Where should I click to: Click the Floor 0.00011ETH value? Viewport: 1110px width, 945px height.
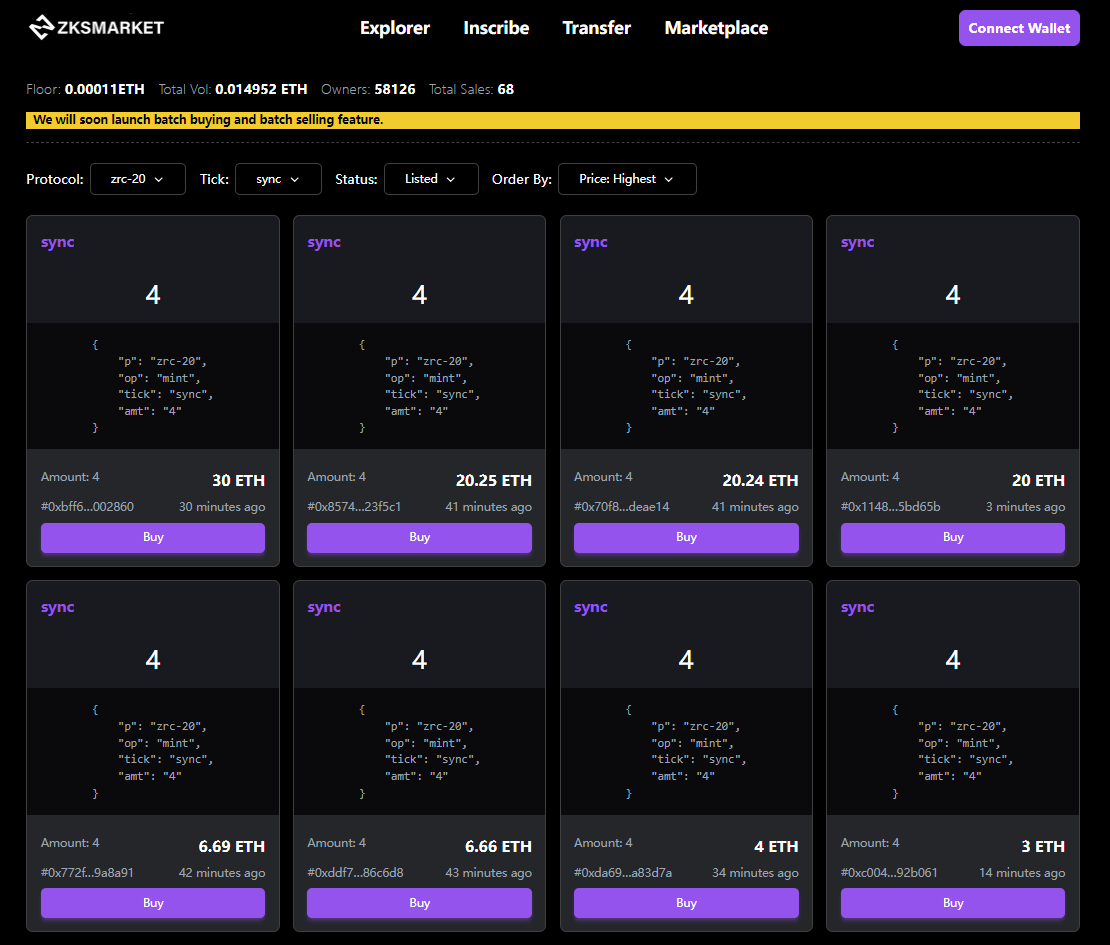point(105,89)
